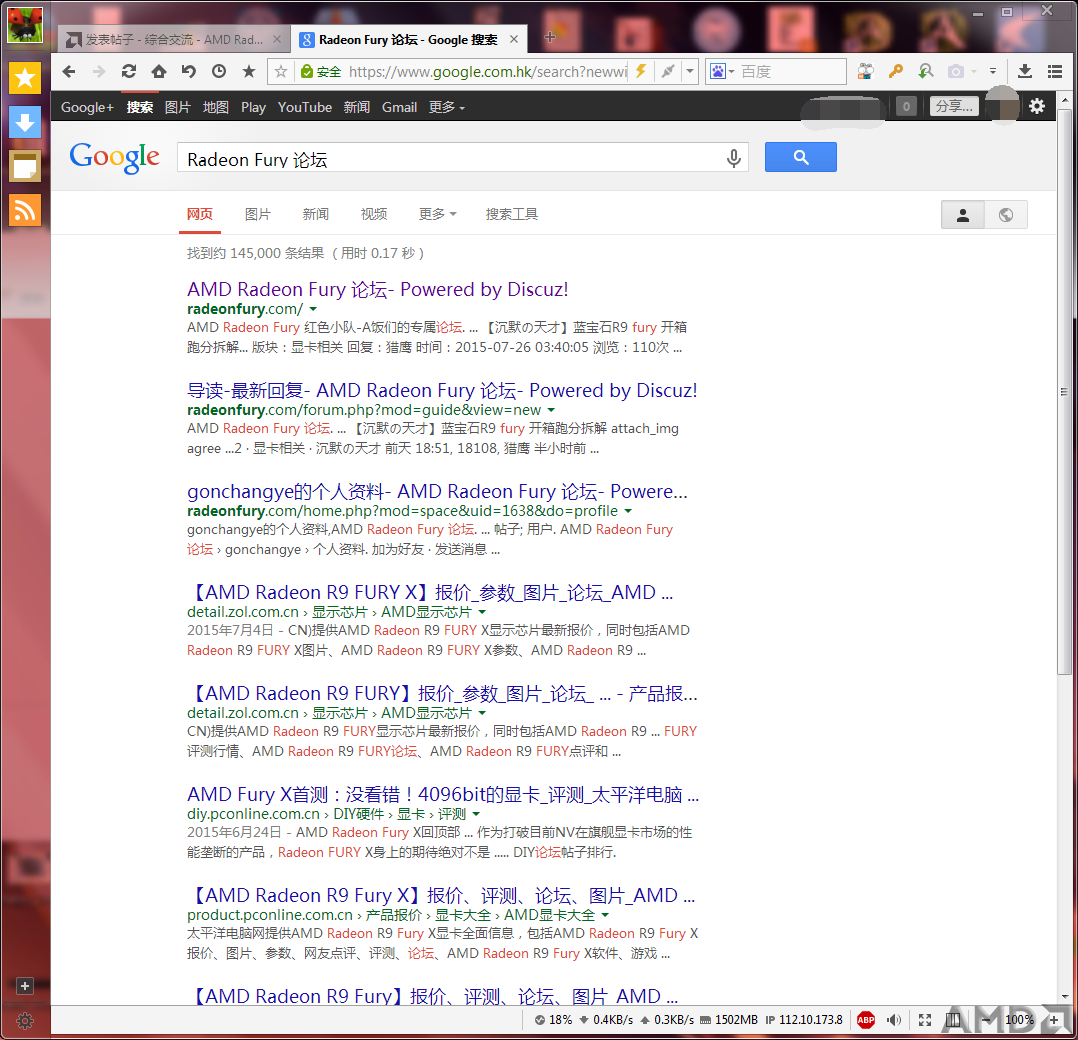Zoom in with the plus icon in the status bar
Viewport: 1078px width, 1040px height.
point(1053,1020)
